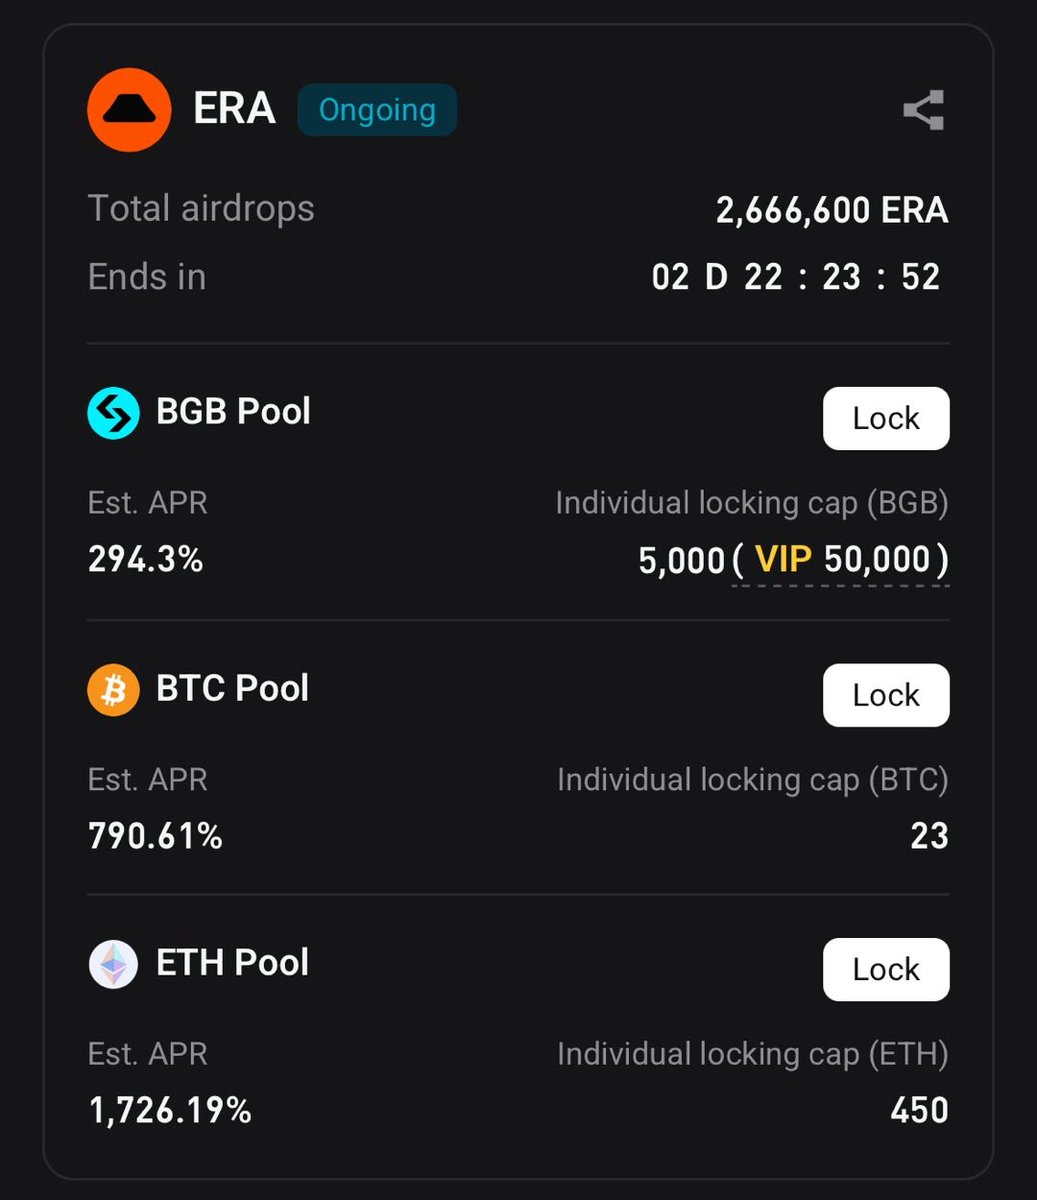Tap the Bitcoin icon for BTC Pool
1037x1200 pixels.
tap(113, 690)
